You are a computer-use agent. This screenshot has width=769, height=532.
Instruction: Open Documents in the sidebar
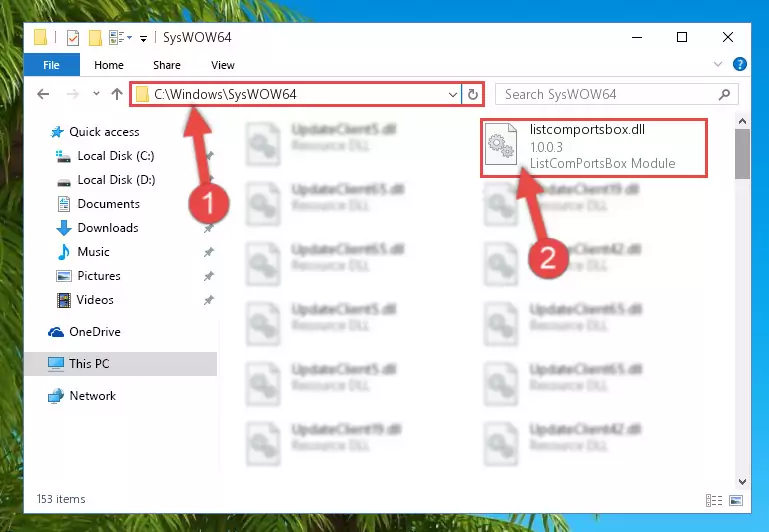pyautogui.click(x=108, y=204)
